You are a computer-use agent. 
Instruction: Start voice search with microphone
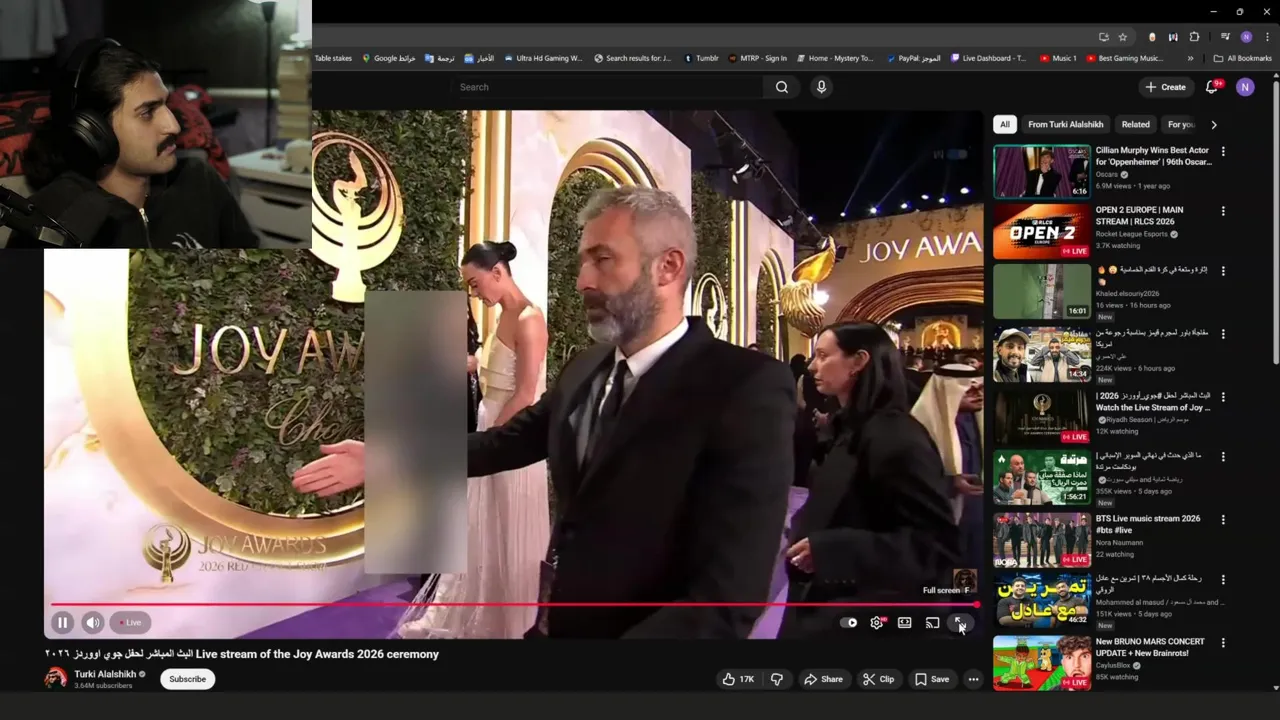coord(821,87)
